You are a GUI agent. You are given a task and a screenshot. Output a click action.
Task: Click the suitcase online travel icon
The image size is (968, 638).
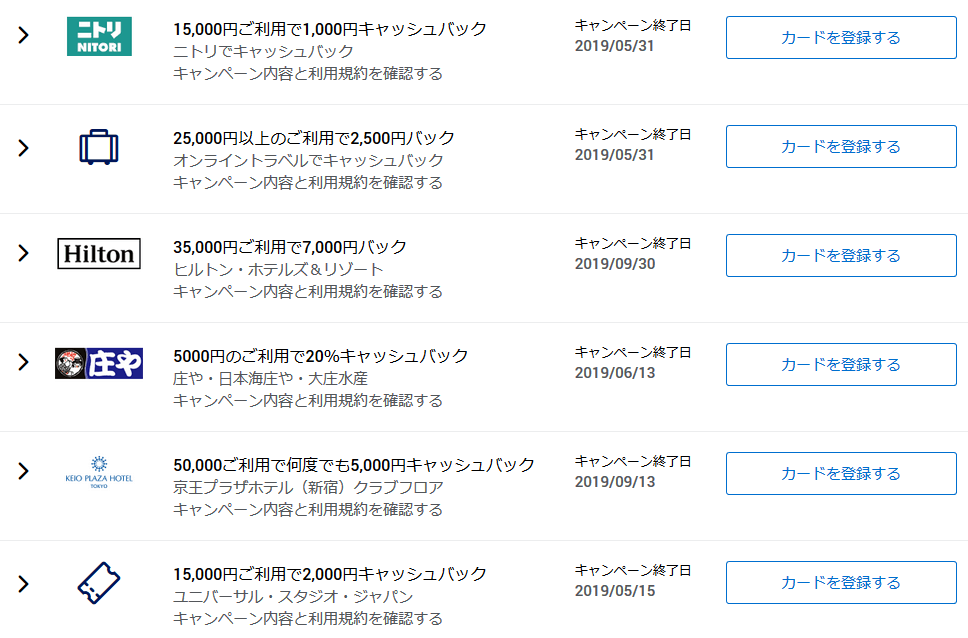coord(99,147)
